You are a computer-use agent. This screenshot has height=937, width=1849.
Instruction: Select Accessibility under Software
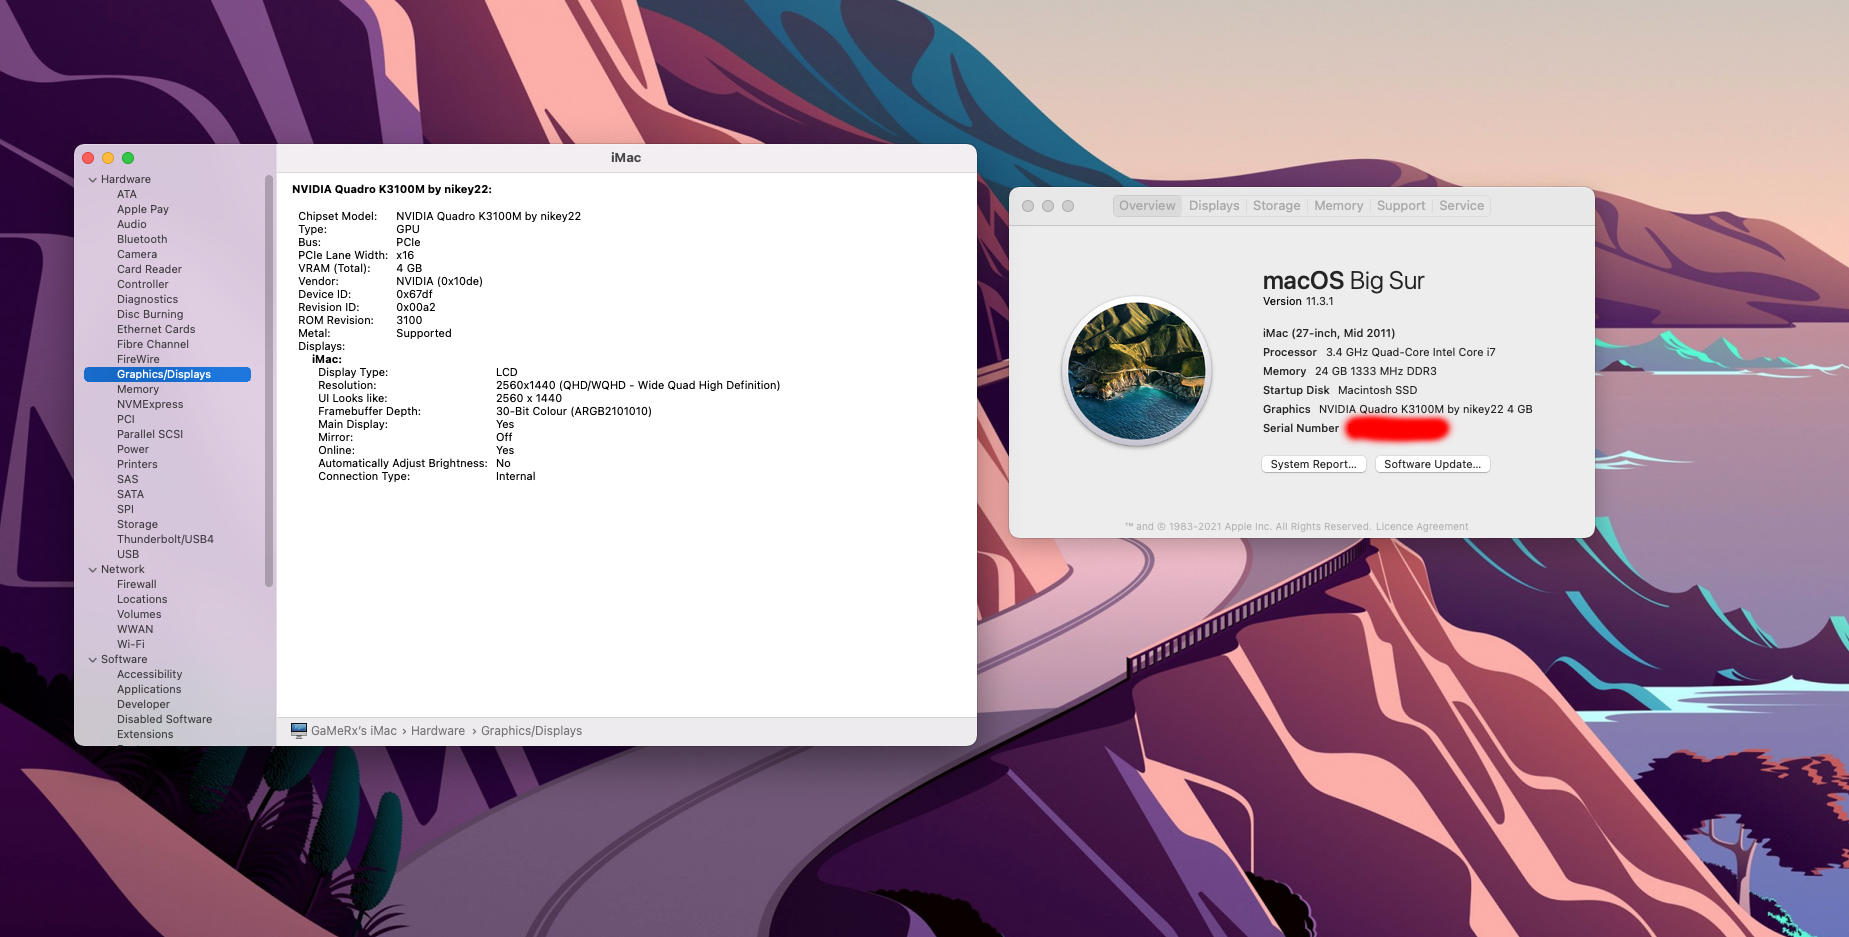pyautogui.click(x=150, y=675)
